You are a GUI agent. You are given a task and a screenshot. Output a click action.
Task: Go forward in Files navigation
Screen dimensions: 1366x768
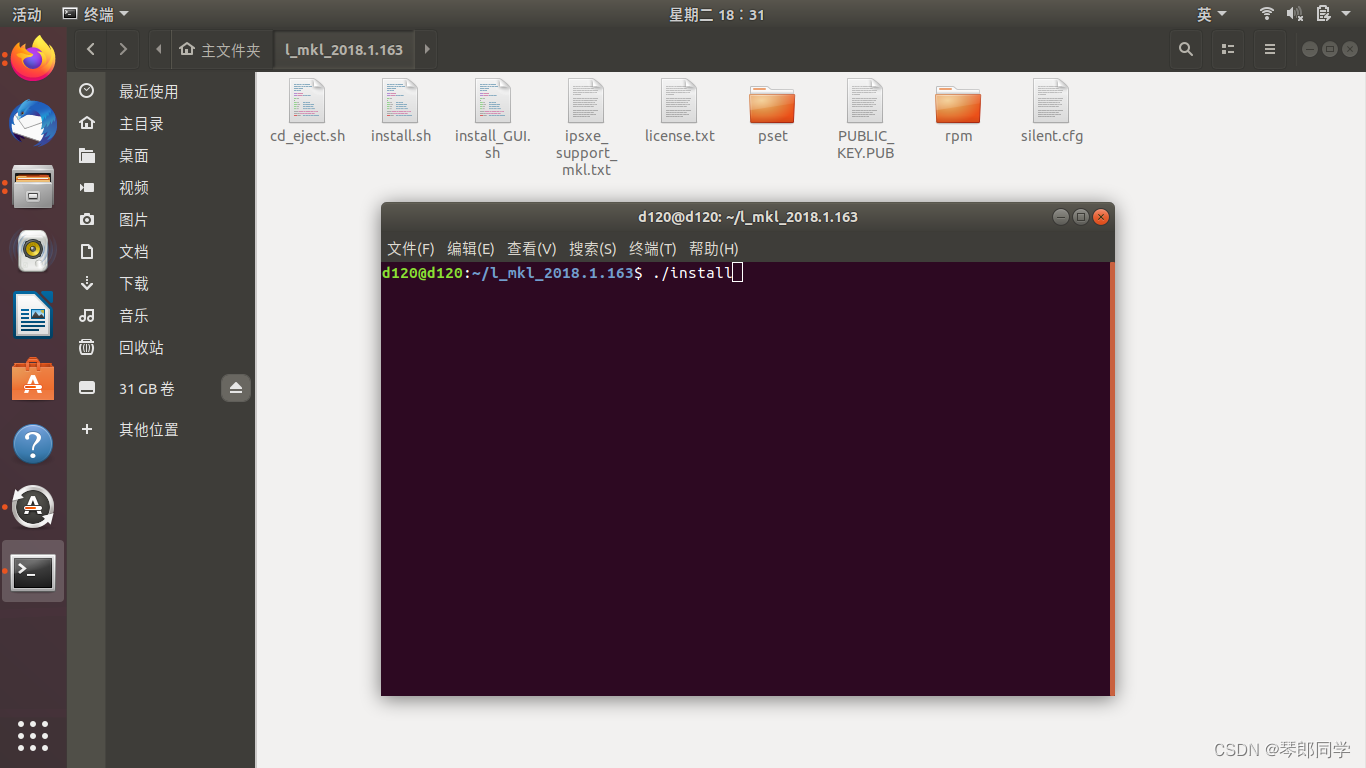[123, 49]
